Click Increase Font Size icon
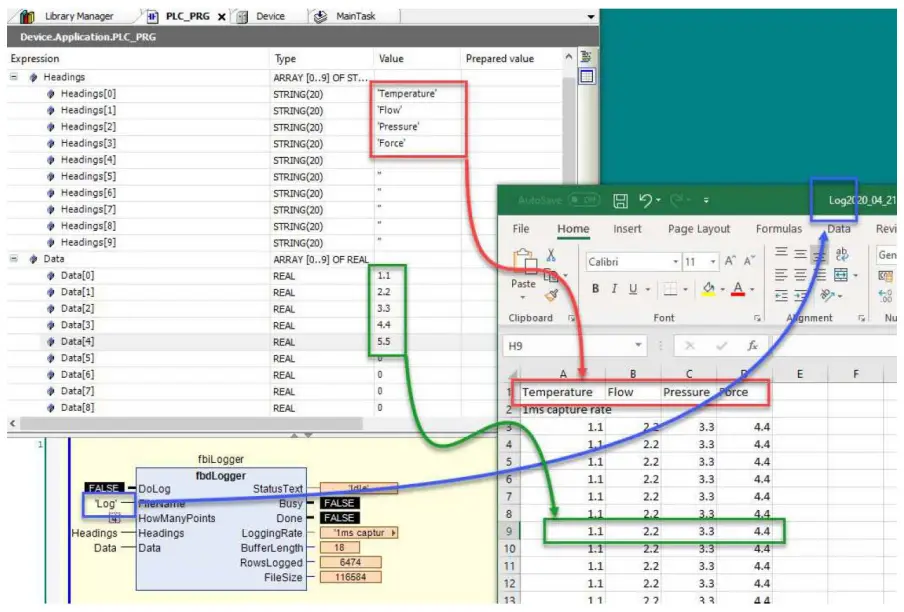The height and width of the screenshot is (612, 904). [730, 261]
